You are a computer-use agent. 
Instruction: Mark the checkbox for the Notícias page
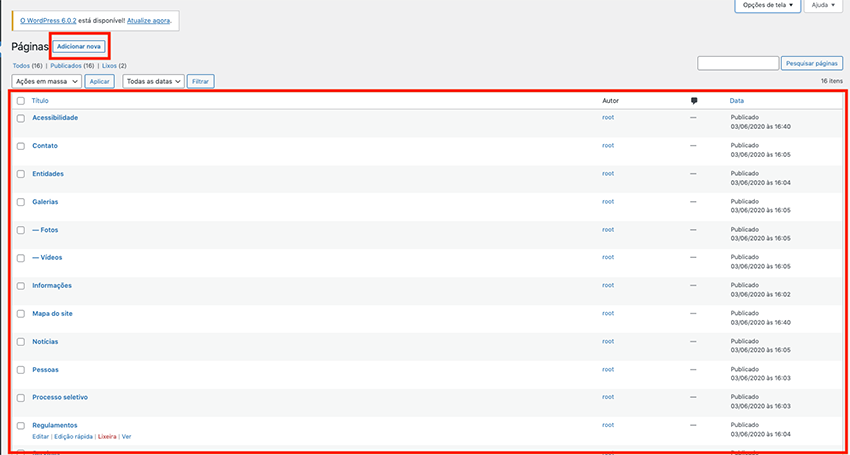(x=21, y=342)
